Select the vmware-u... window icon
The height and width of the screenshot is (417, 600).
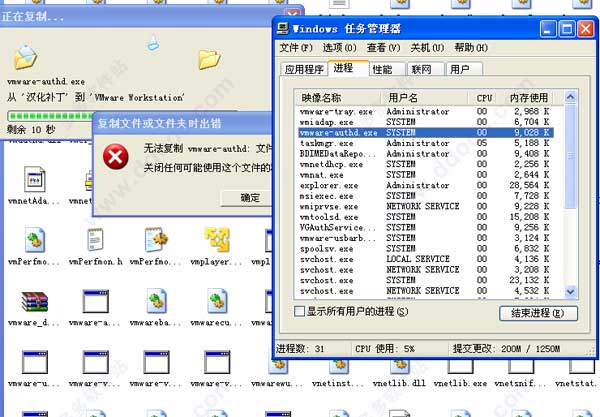(34, 362)
